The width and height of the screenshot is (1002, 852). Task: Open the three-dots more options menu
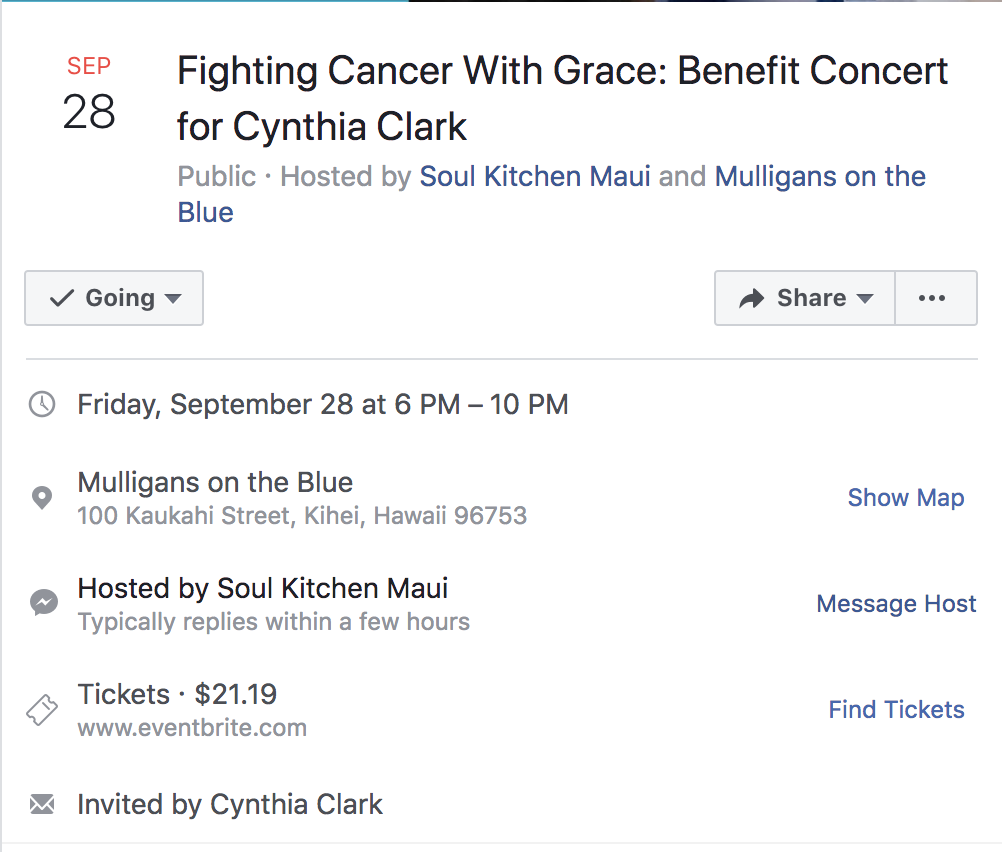pos(932,298)
